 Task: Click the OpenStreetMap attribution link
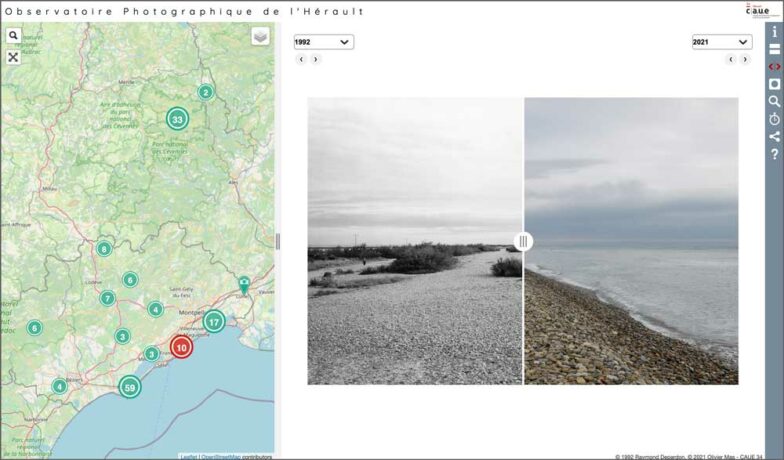pyautogui.click(x=221, y=456)
